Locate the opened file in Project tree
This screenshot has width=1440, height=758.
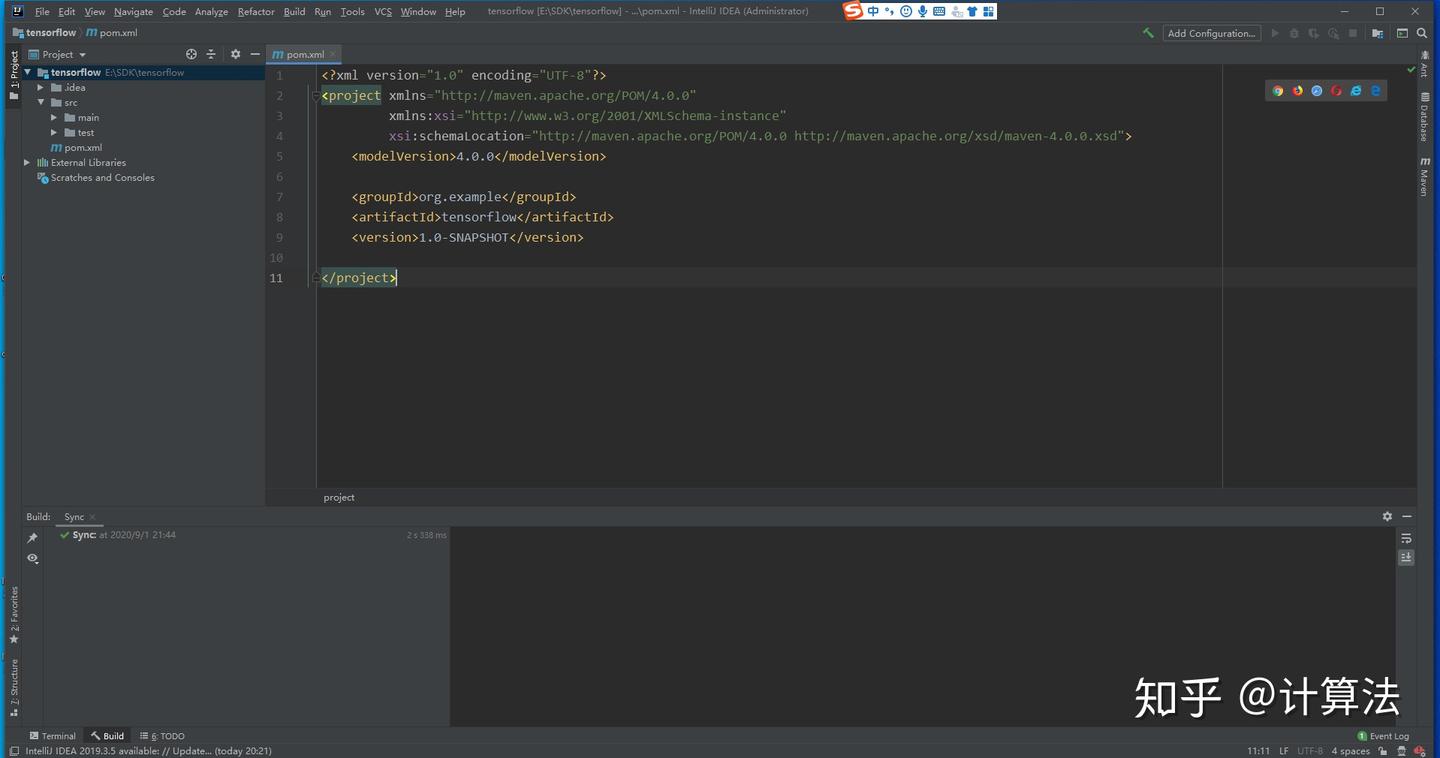point(192,54)
